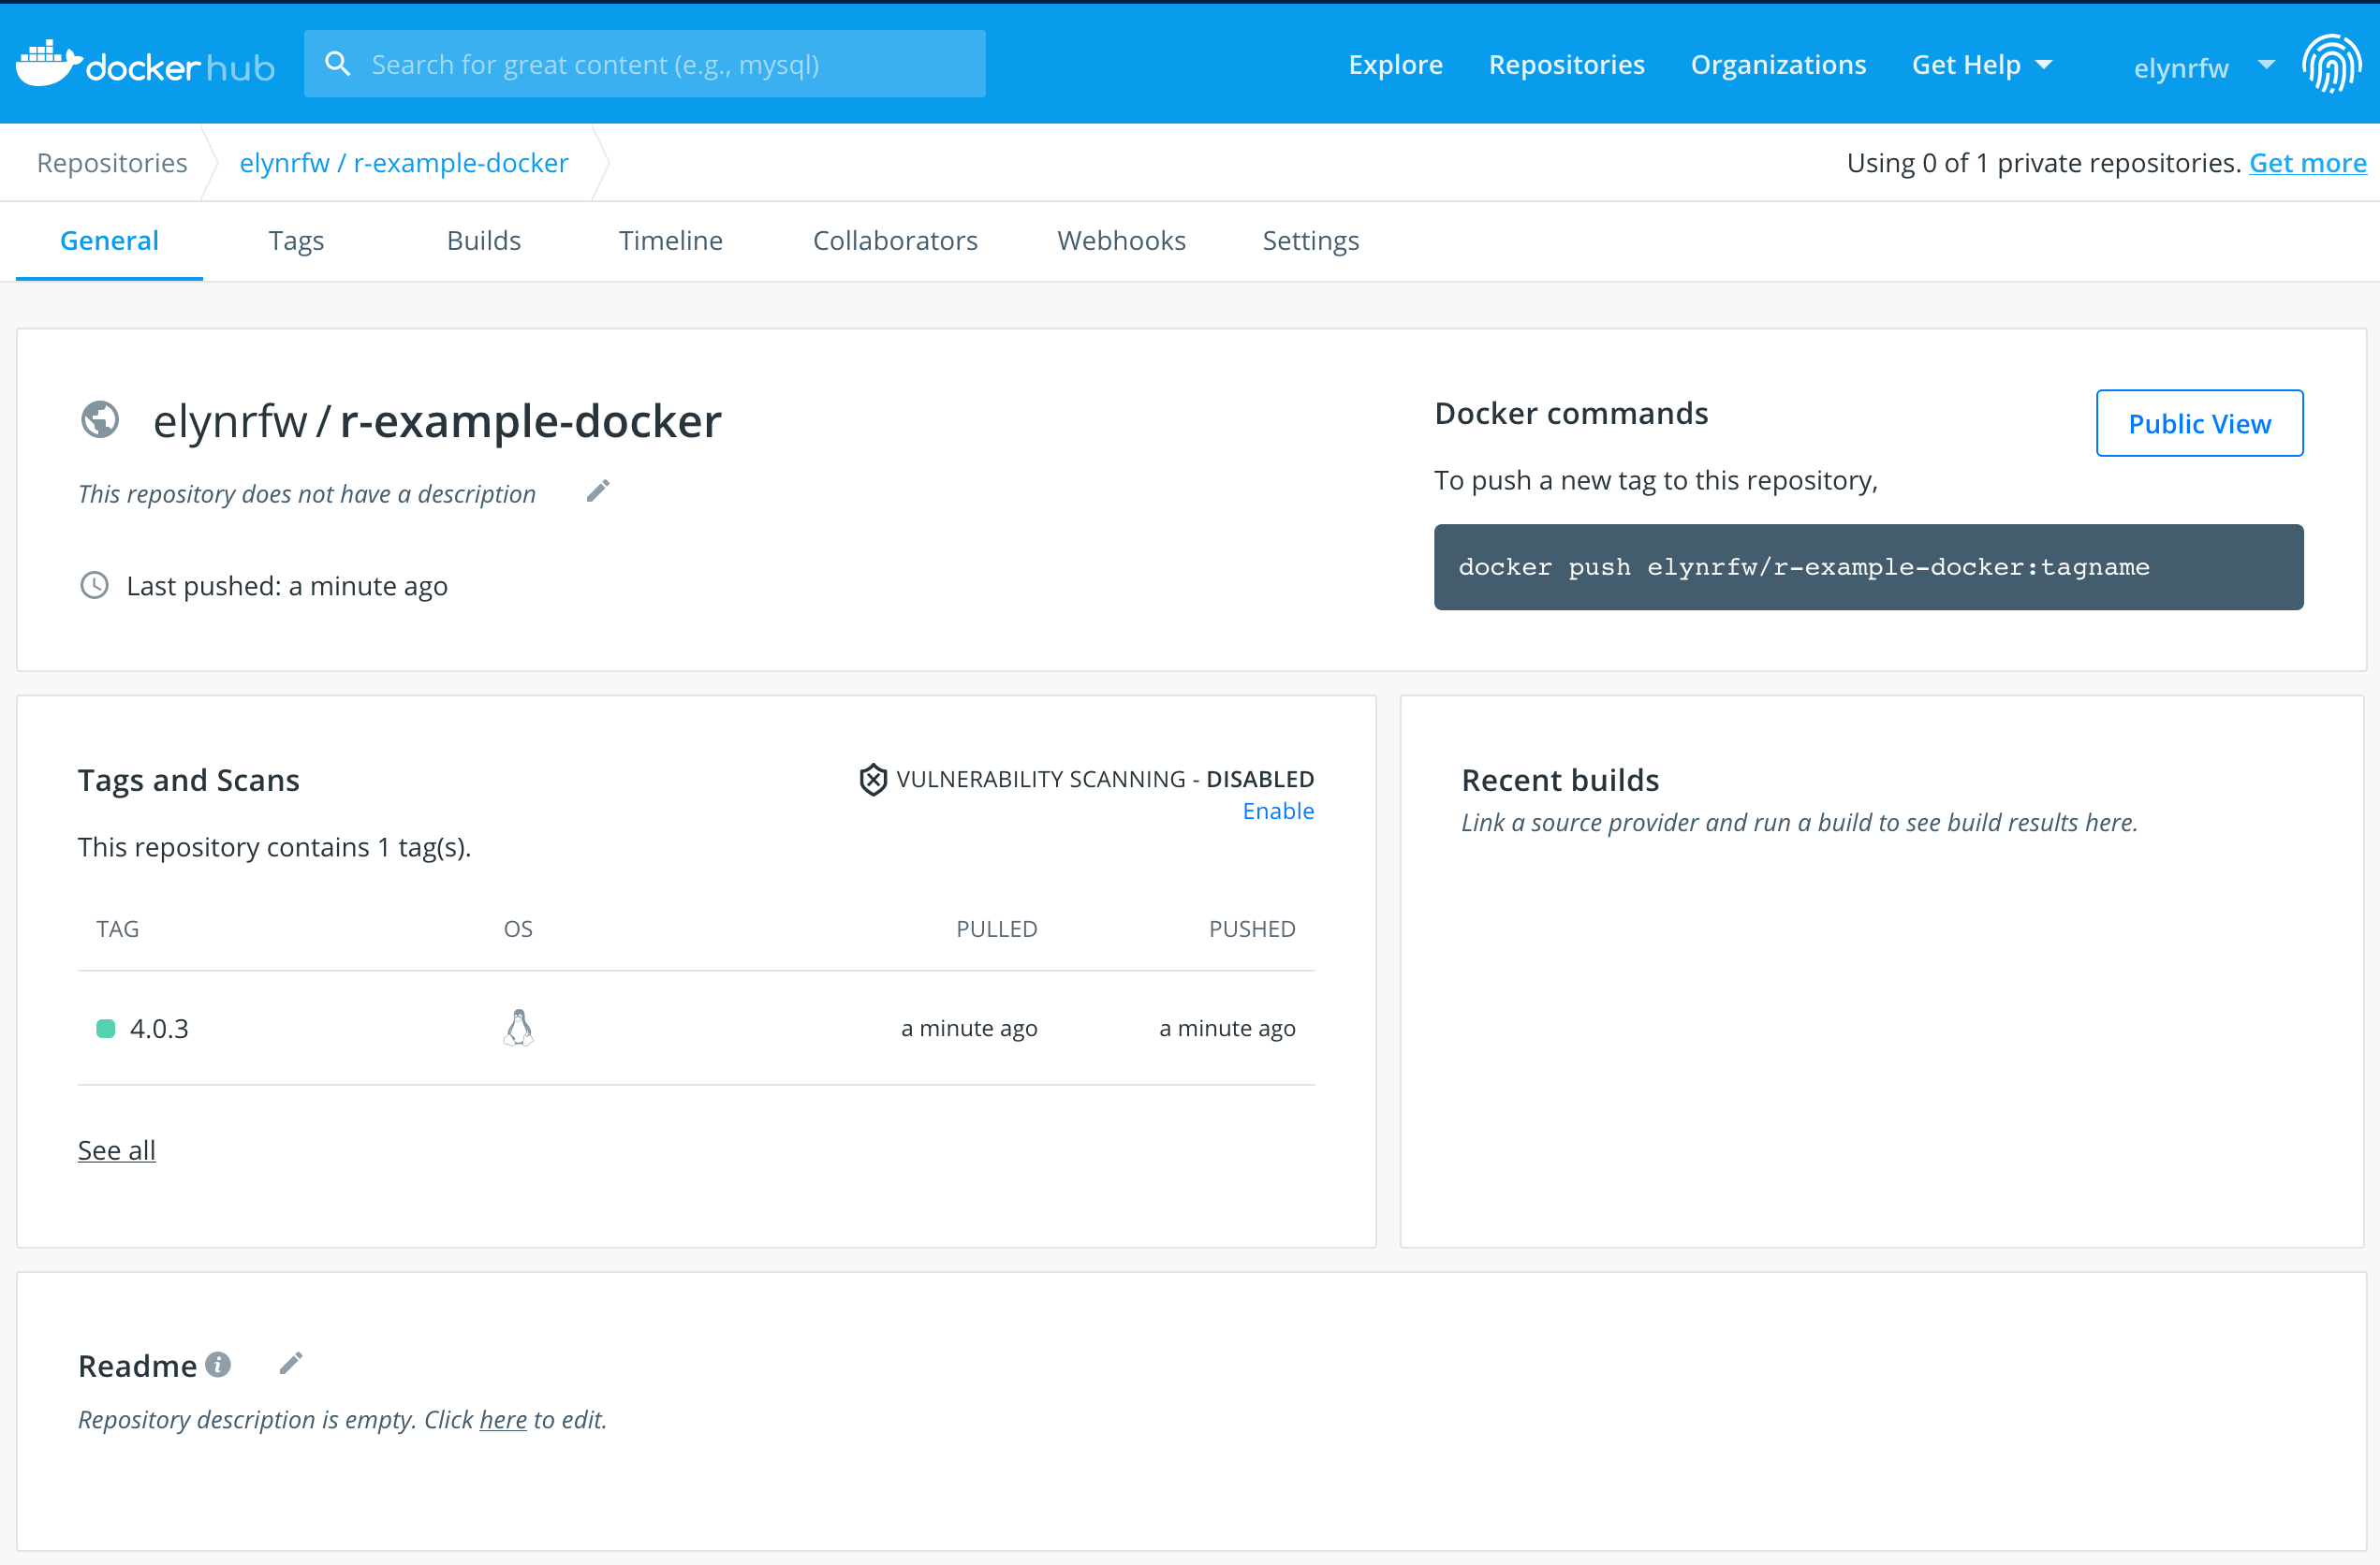This screenshot has height=1565, width=2380.
Task: Edit repository description pencil icon
Action: point(598,491)
